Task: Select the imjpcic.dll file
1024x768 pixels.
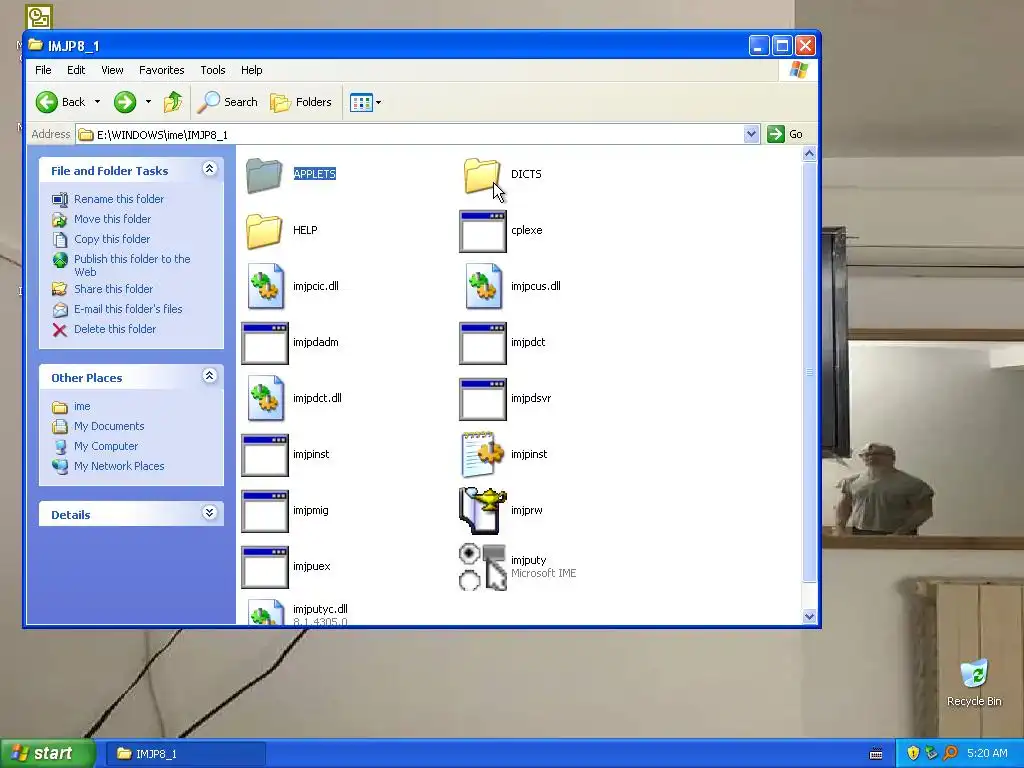Action: [292, 286]
